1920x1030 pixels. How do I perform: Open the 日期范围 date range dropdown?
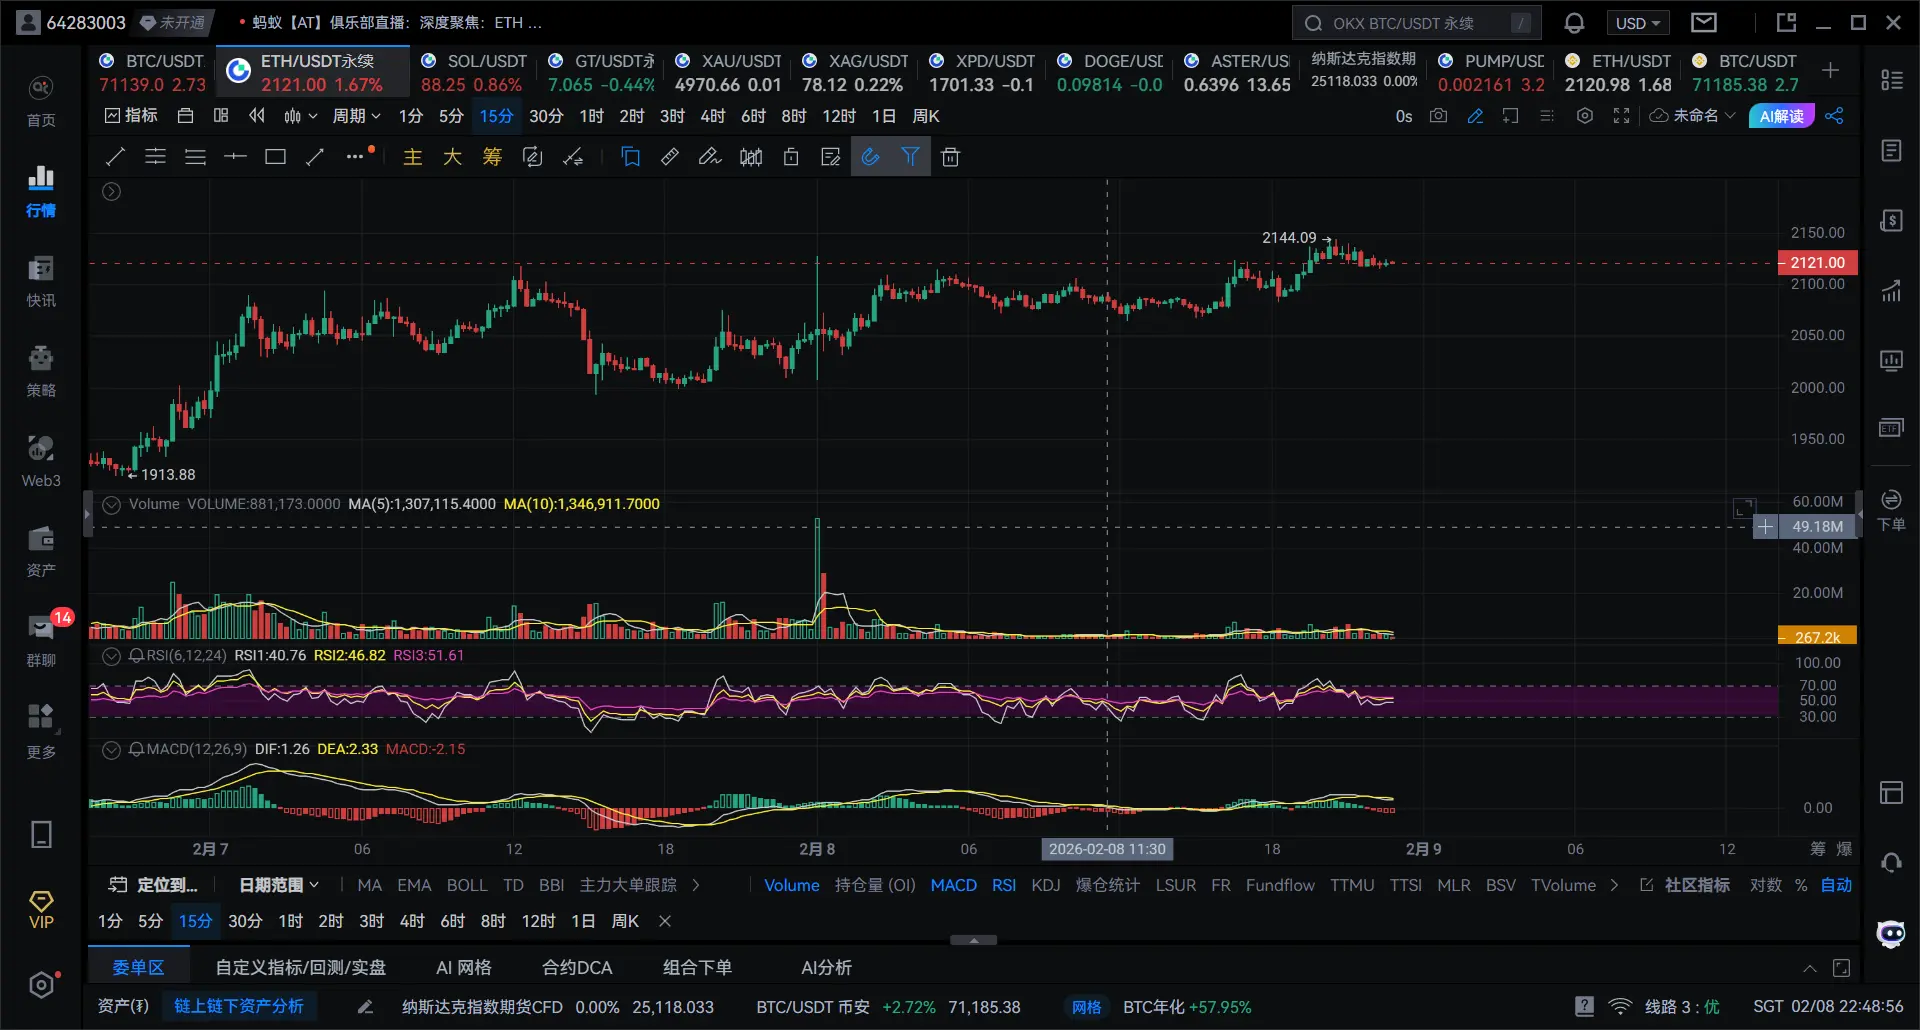tap(279, 885)
